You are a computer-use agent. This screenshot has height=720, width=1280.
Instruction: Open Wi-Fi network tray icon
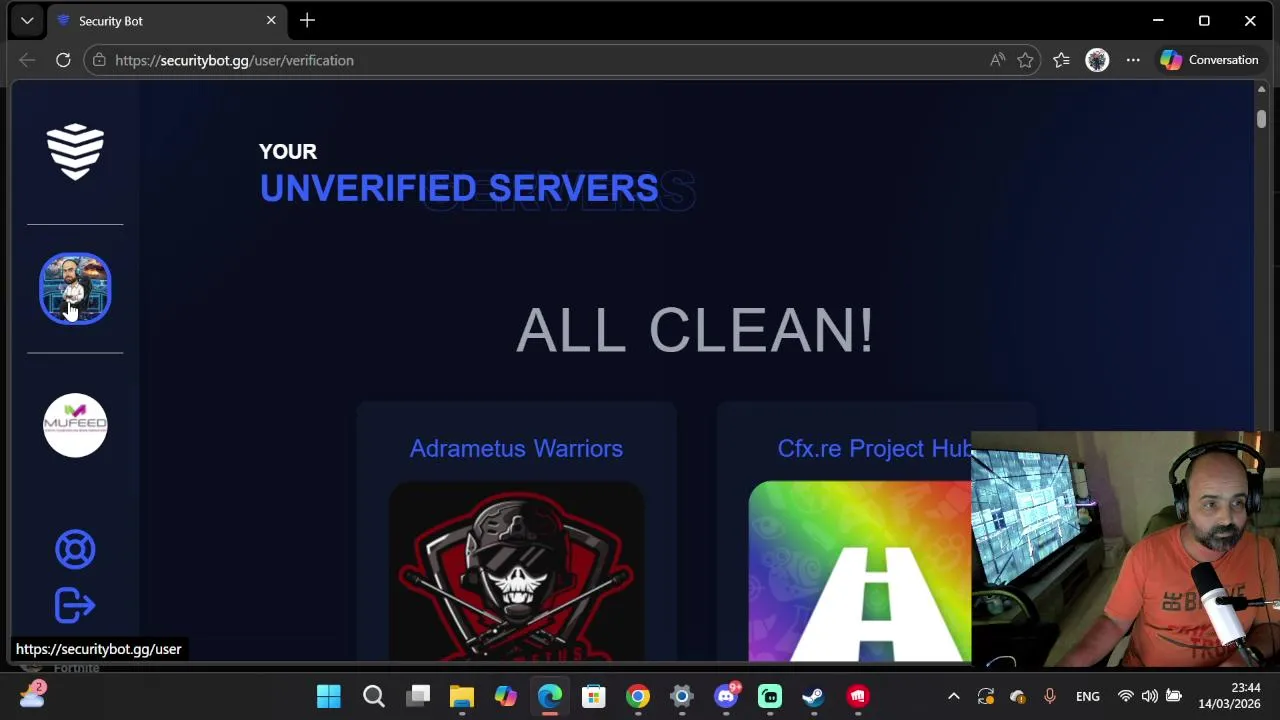(1126, 696)
